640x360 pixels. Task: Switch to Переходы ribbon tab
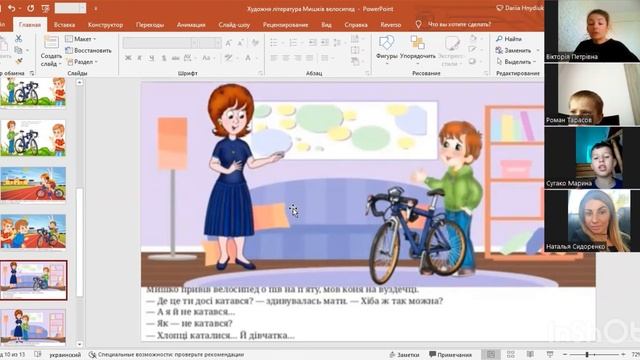point(150,24)
